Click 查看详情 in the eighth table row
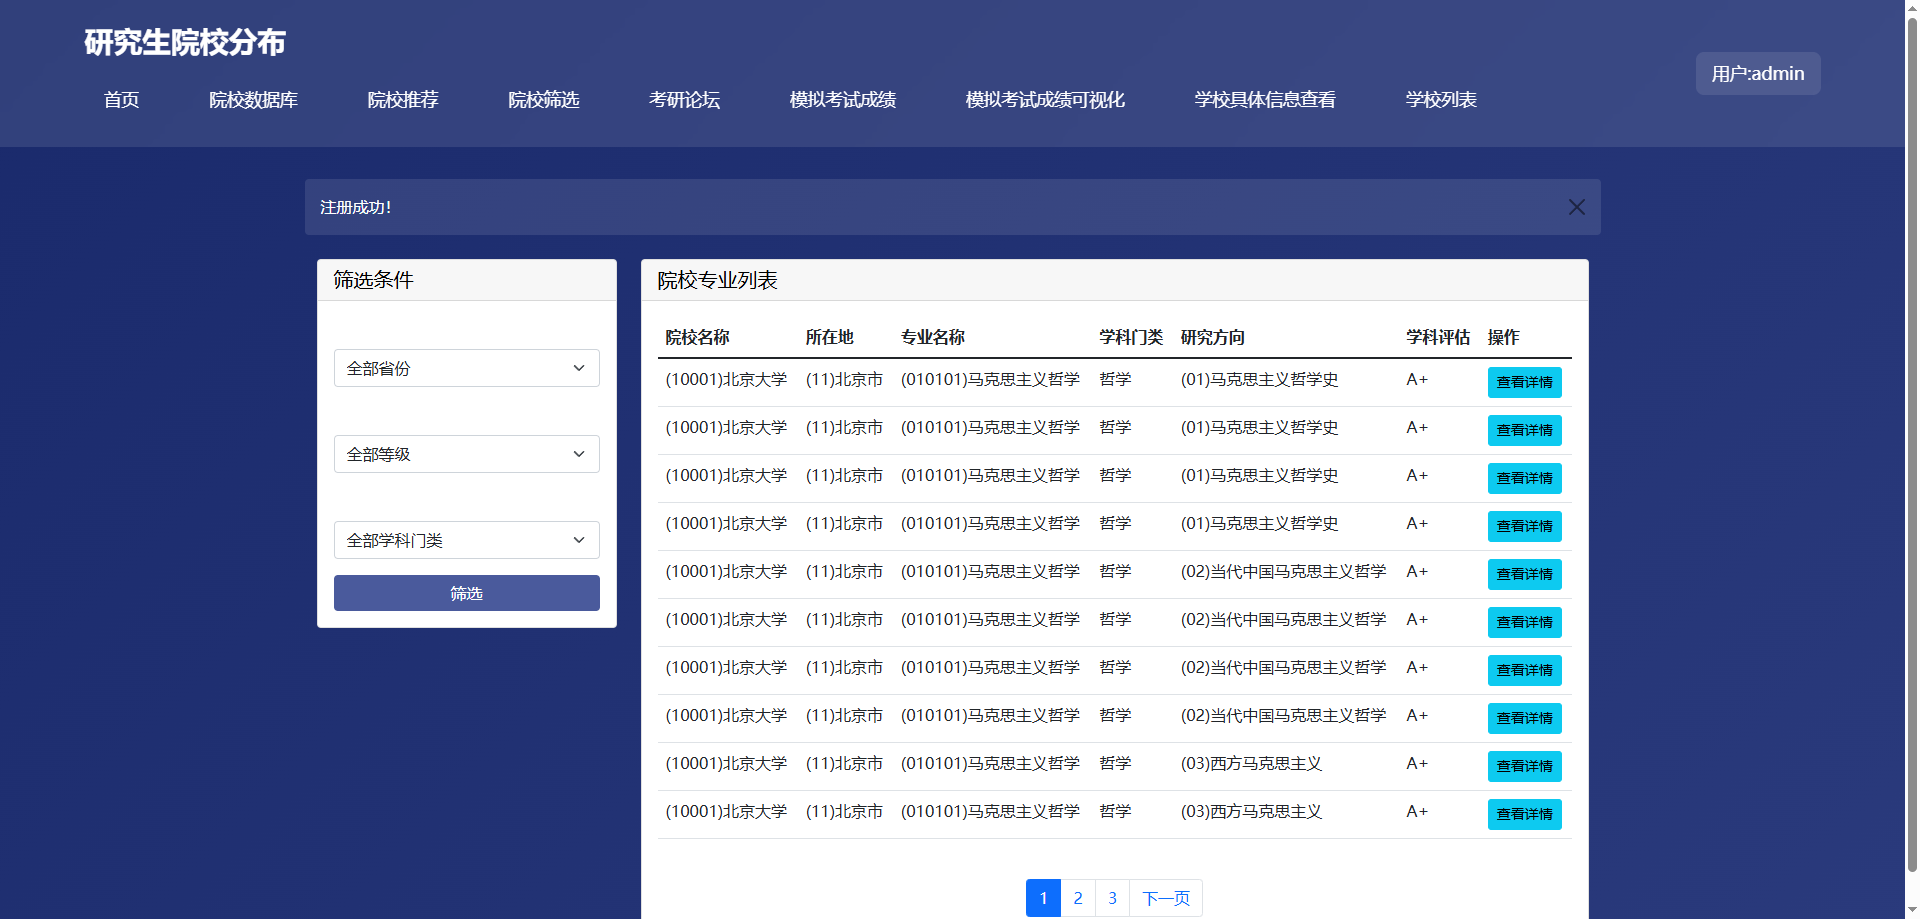1920x919 pixels. pyautogui.click(x=1525, y=718)
